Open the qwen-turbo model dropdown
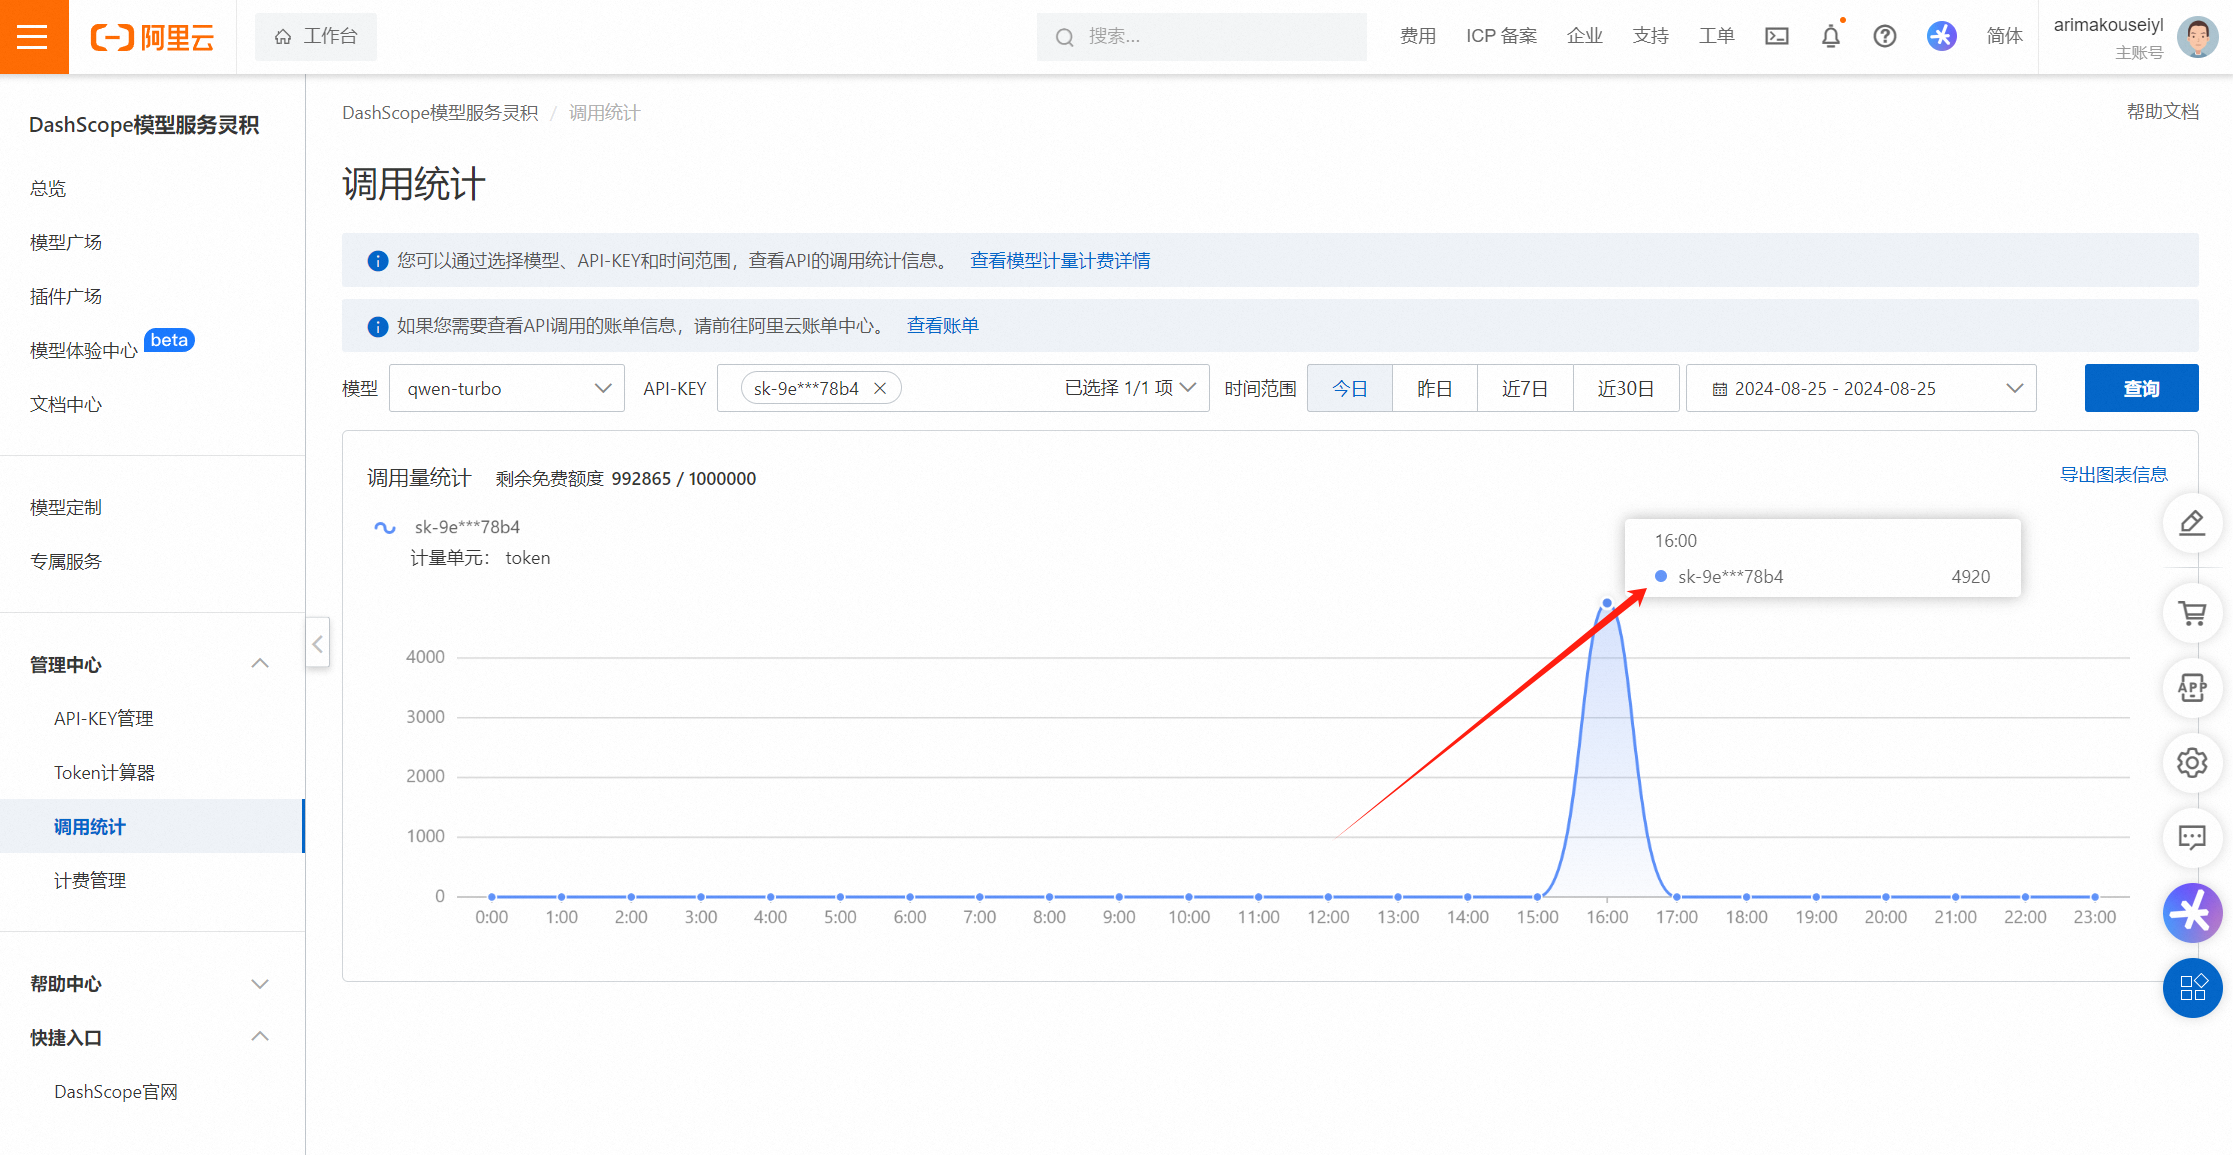 click(507, 388)
